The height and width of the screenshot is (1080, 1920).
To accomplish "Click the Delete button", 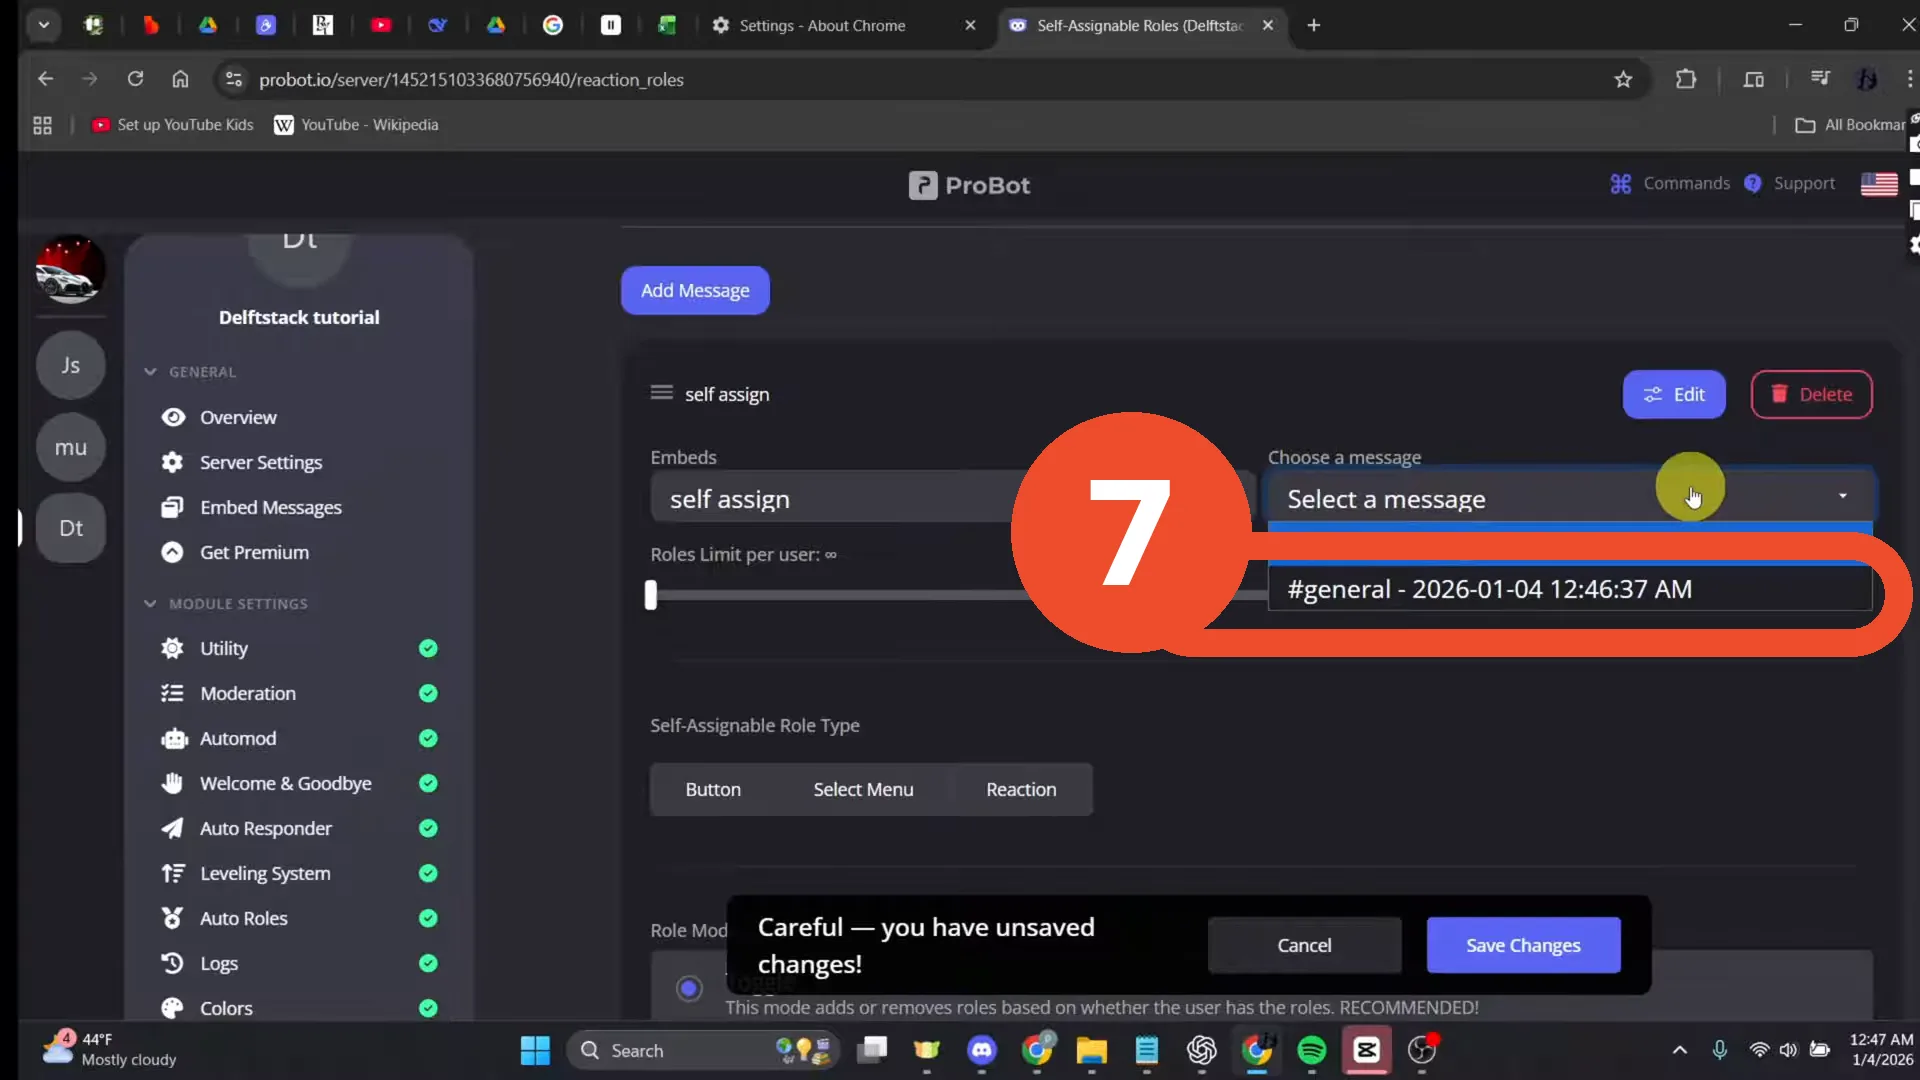I will click(1811, 394).
